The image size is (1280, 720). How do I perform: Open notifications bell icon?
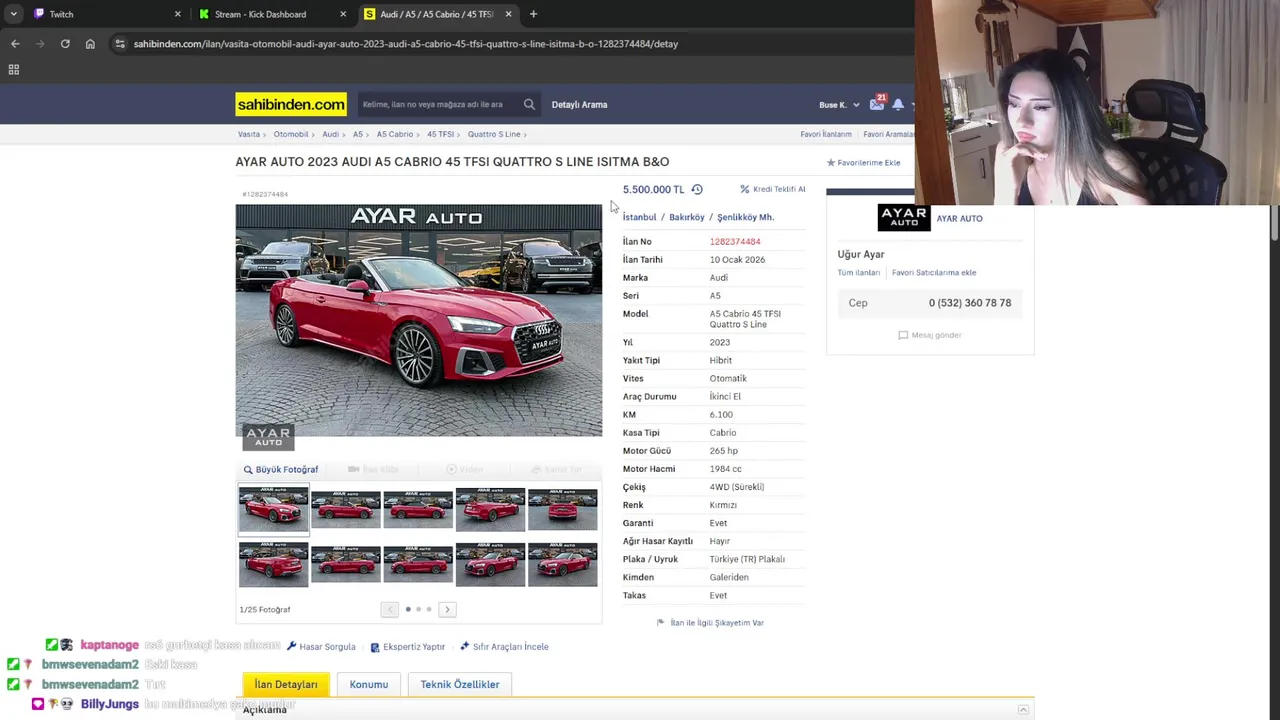898,104
